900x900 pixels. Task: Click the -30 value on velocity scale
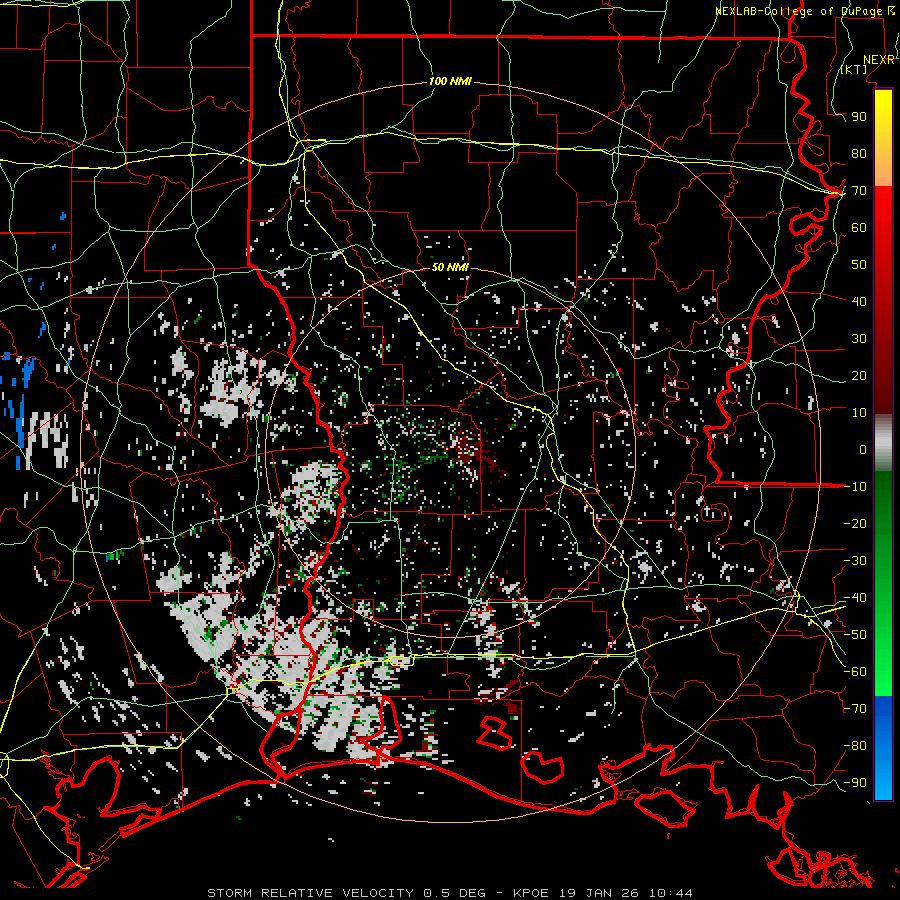(855, 561)
